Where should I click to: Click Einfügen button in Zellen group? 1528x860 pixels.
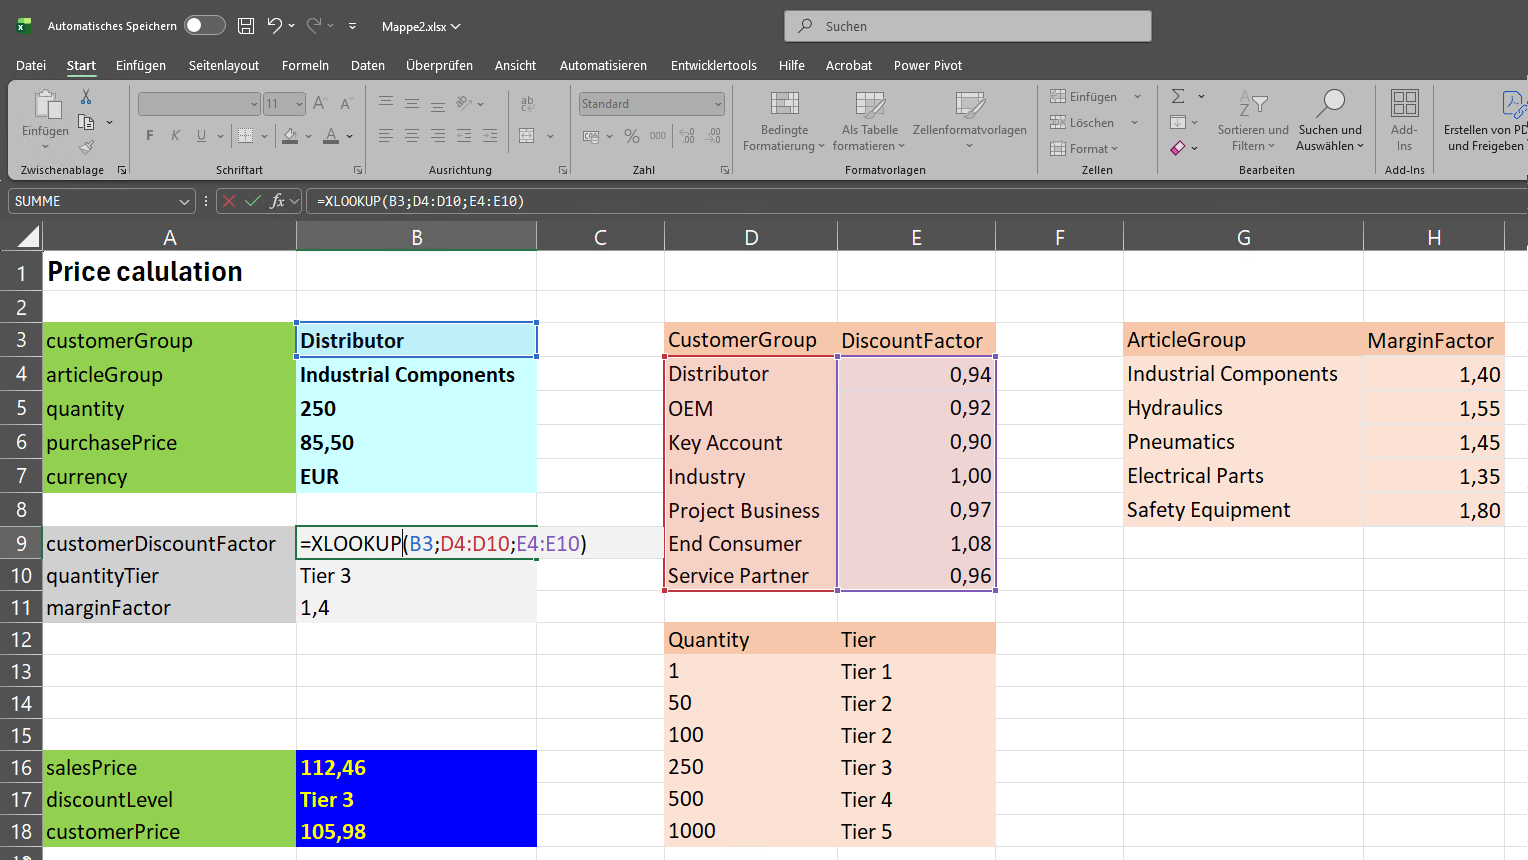(1084, 97)
